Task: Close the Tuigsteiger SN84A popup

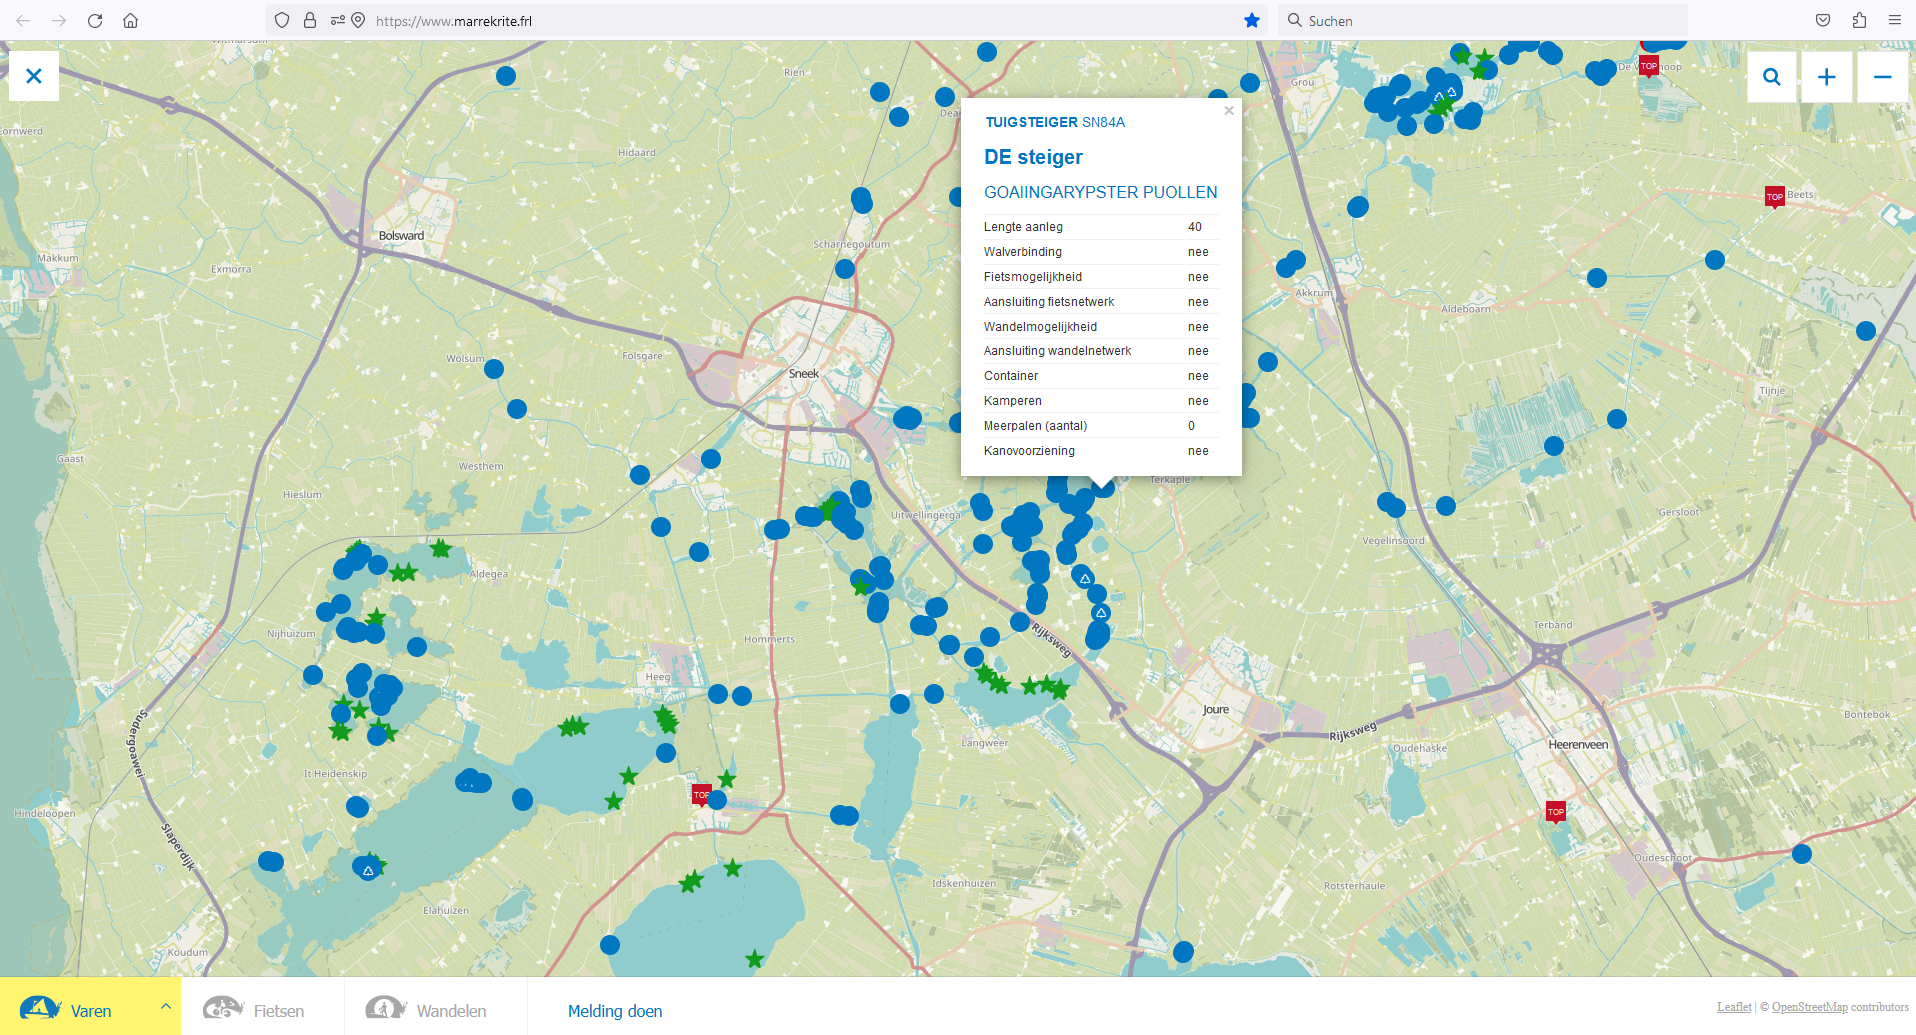Action: click(x=1229, y=111)
